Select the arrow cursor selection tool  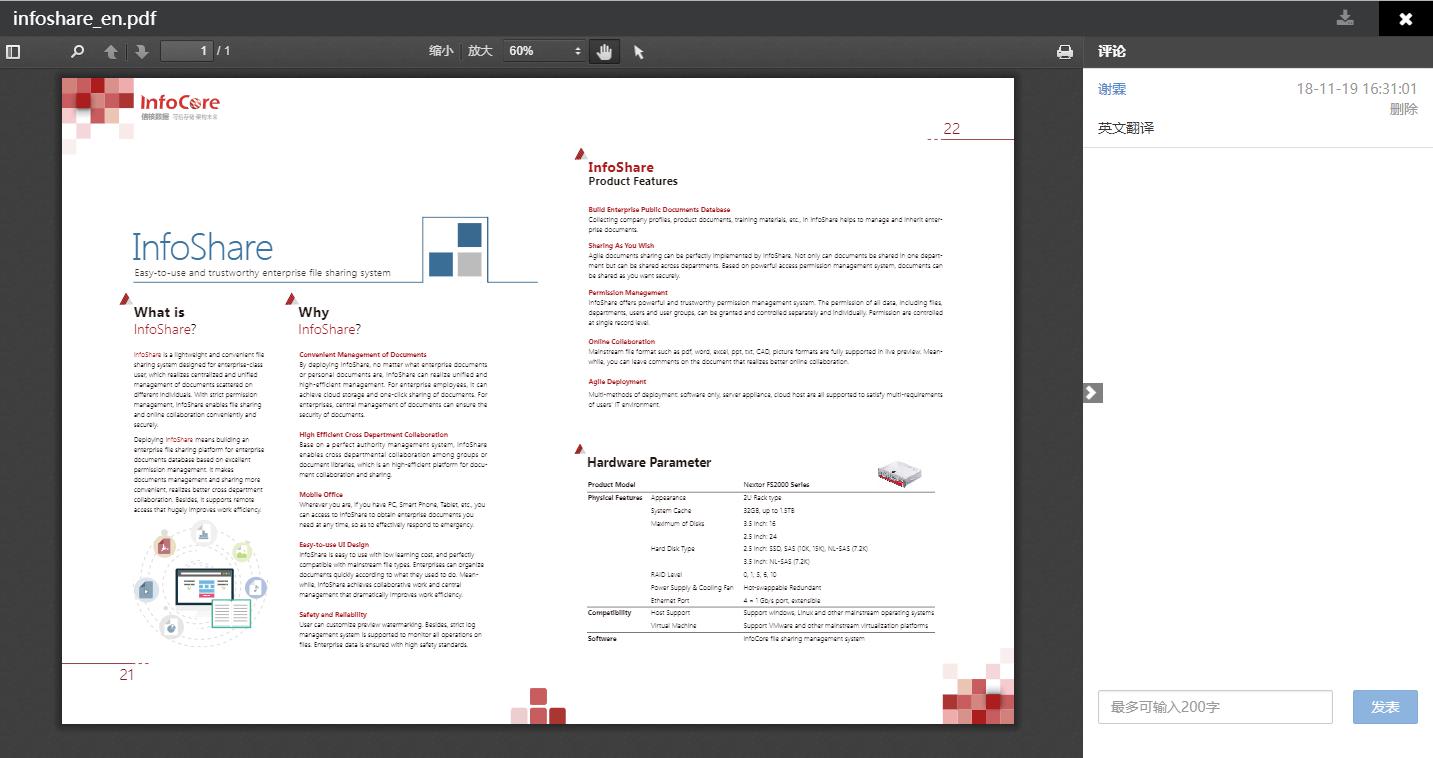[639, 51]
